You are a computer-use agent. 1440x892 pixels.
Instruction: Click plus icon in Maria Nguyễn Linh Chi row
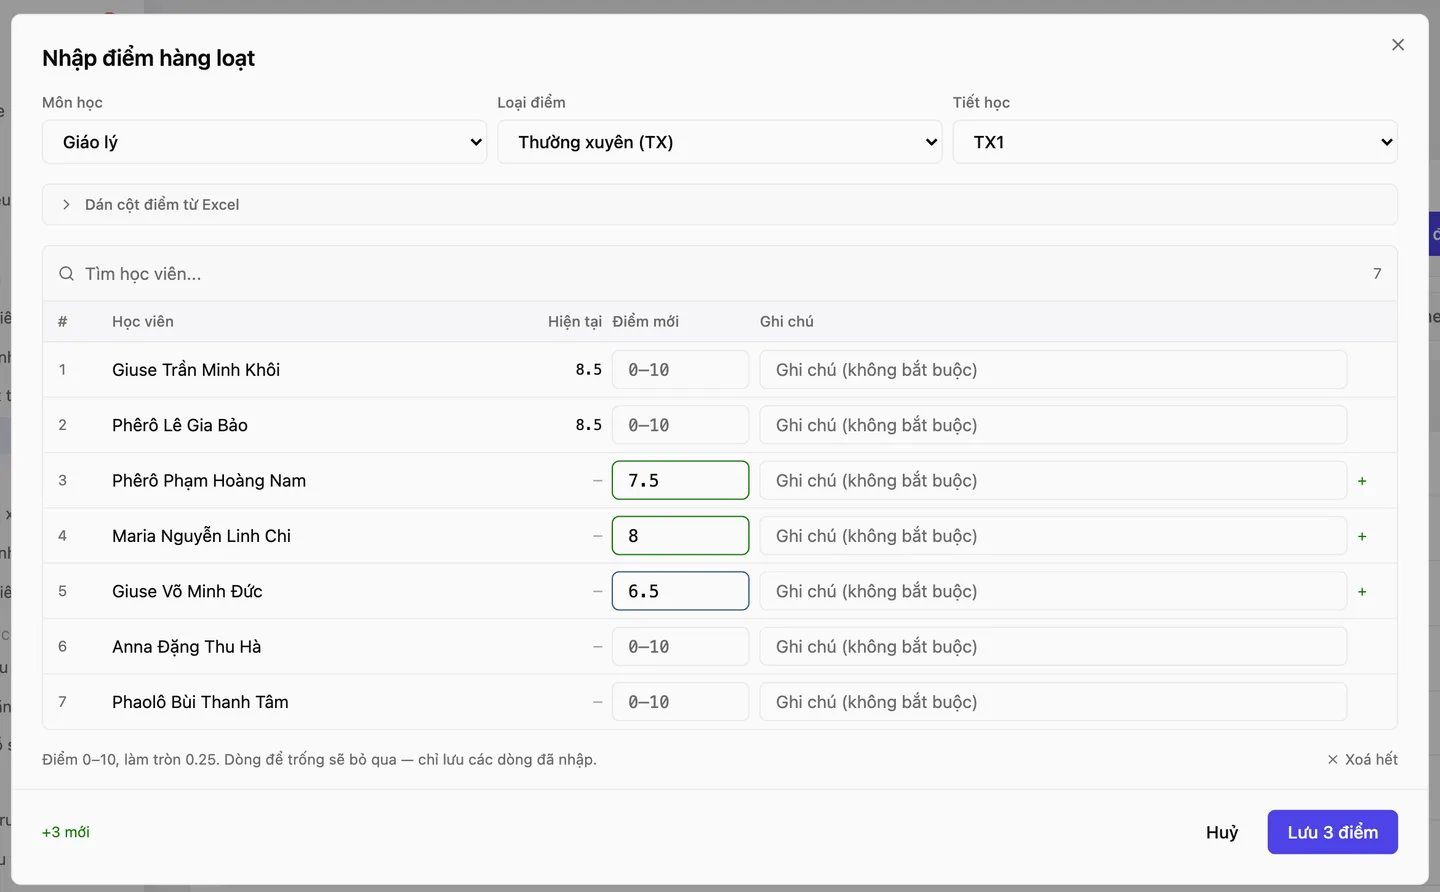pyautogui.click(x=1362, y=537)
